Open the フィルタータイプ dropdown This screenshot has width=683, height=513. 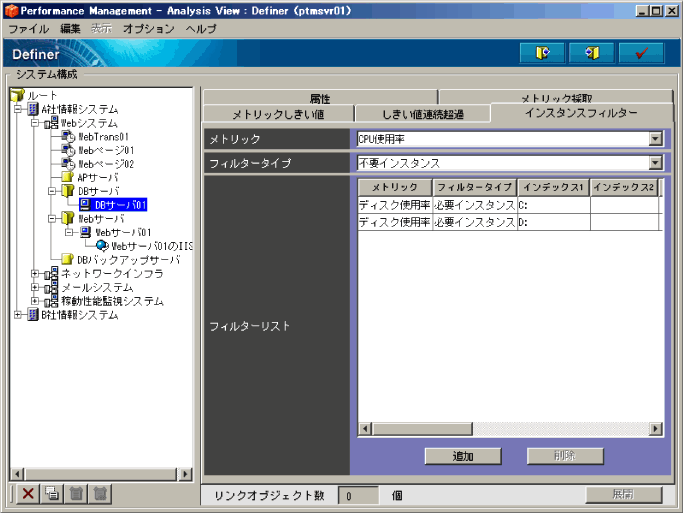pos(655,163)
